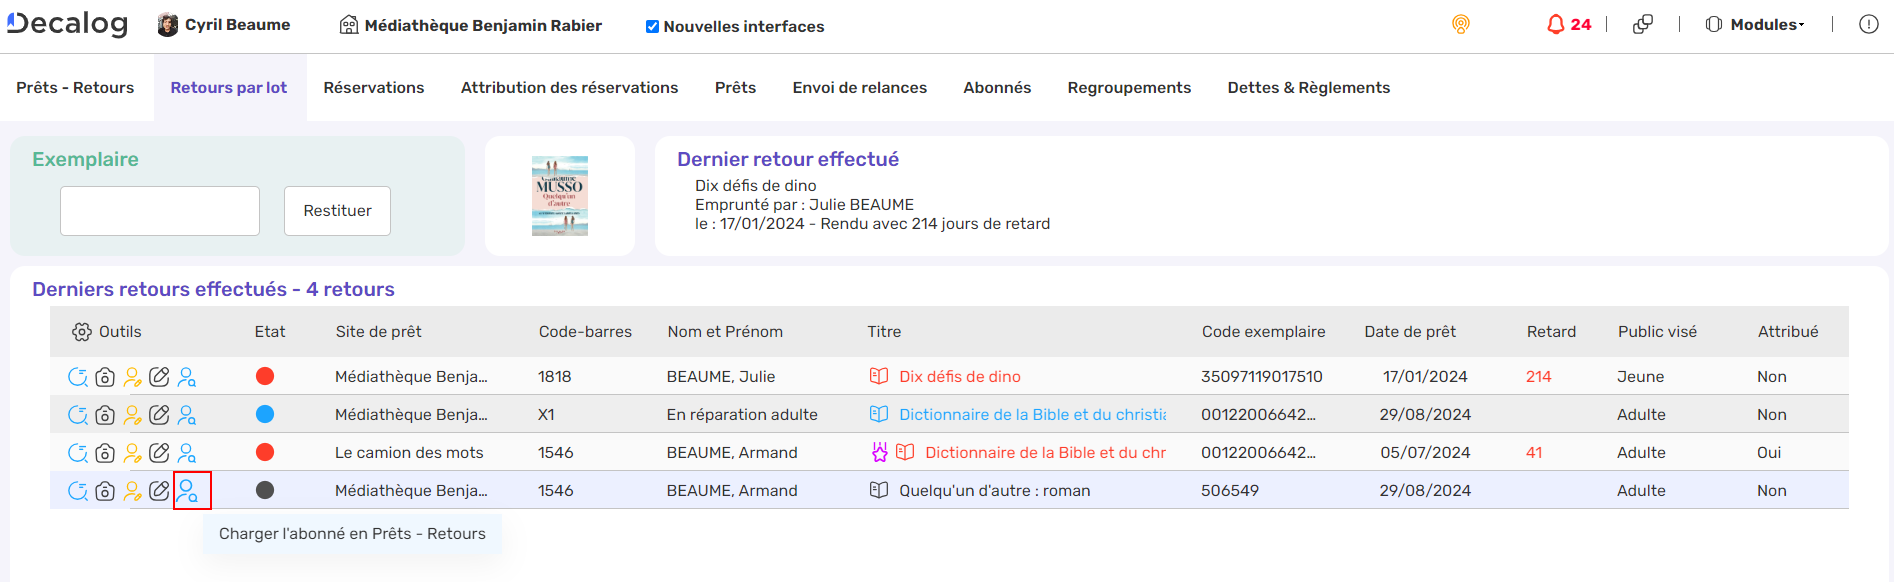Open Quelqu'un d'autre : roman title
This screenshot has width=1894, height=582.
pyautogui.click(x=995, y=491)
